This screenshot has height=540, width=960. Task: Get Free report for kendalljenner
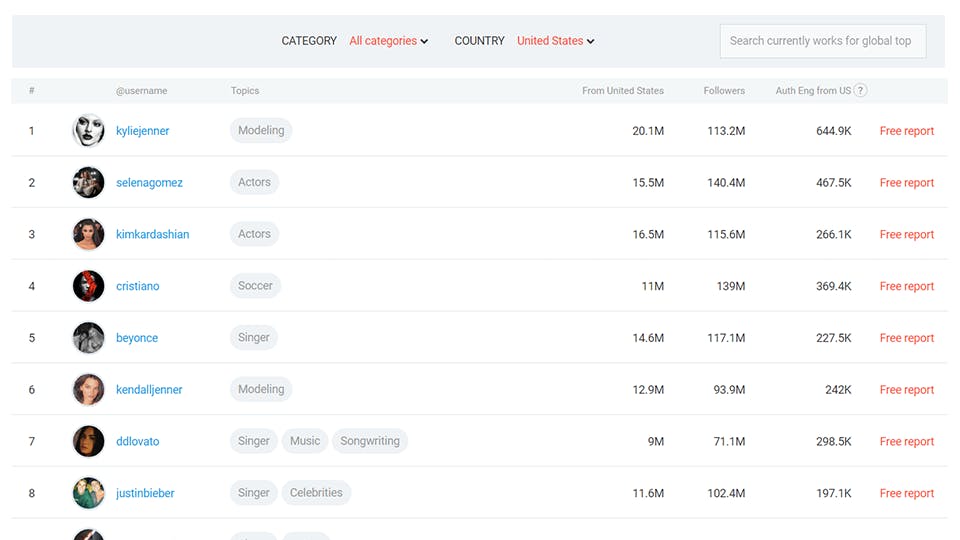(907, 389)
